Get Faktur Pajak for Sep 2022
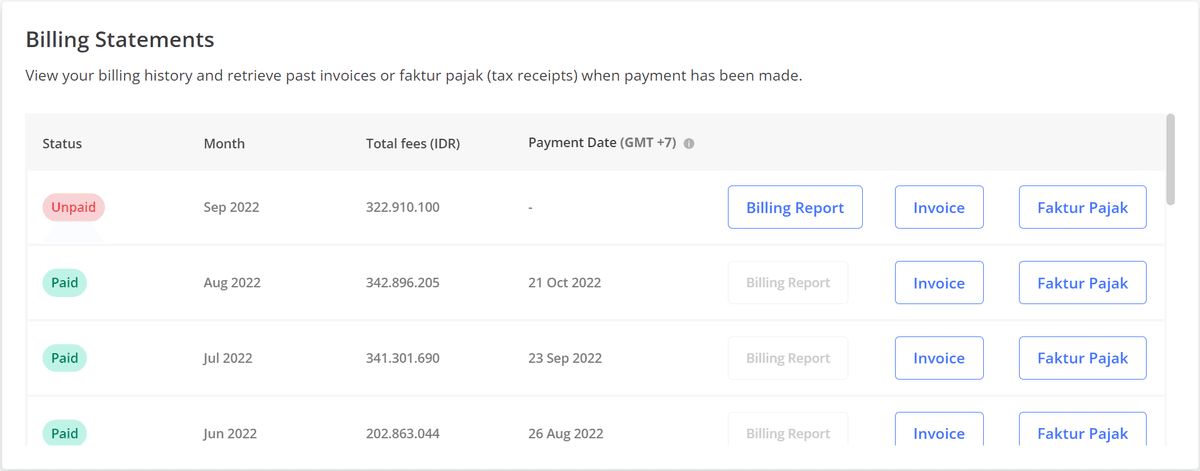Viewport: 1200px width, 471px height. coord(1082,208)
